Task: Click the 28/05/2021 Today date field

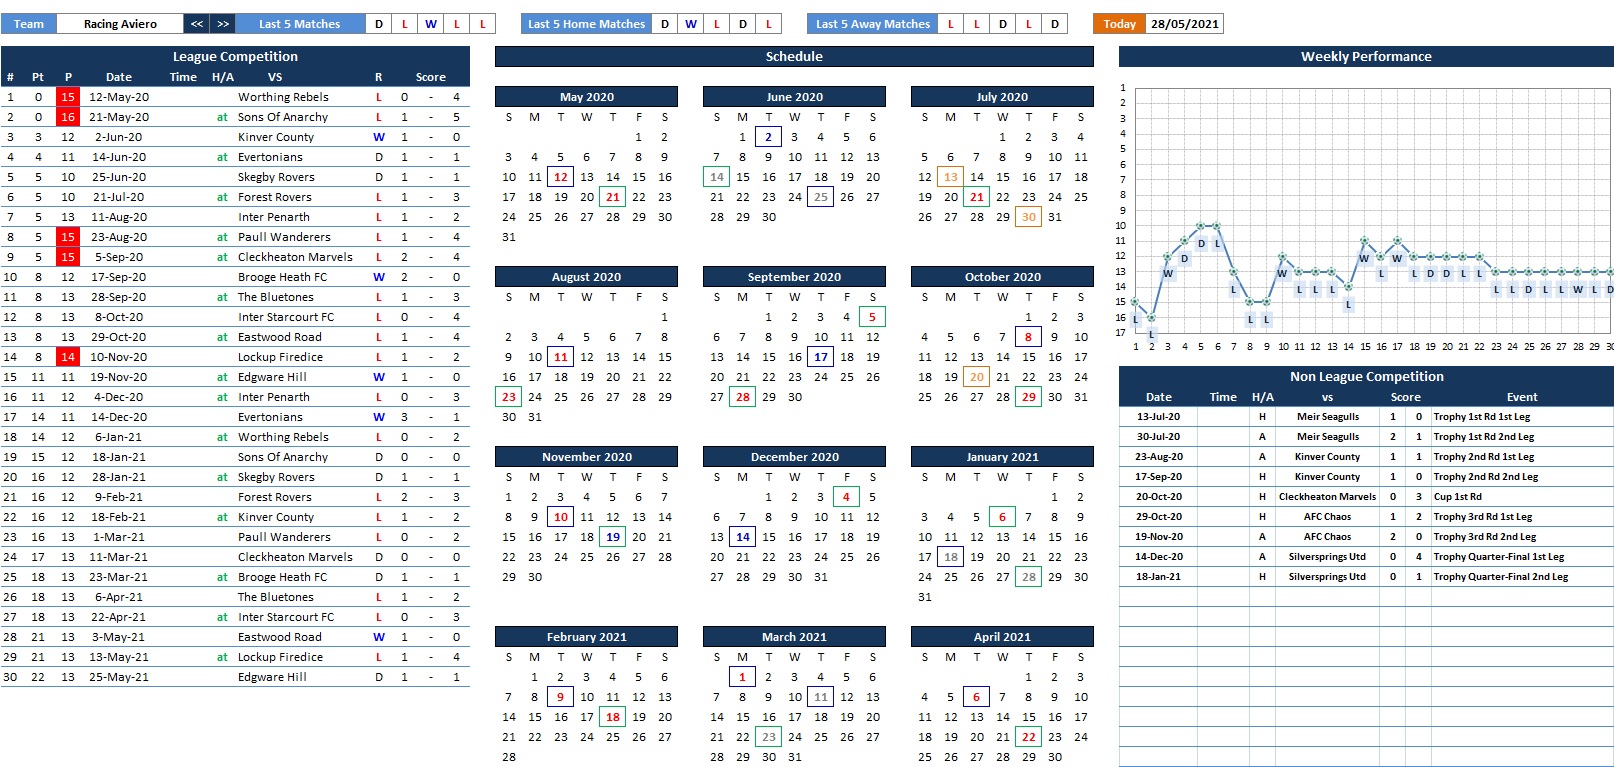Action: [1184, 24]
